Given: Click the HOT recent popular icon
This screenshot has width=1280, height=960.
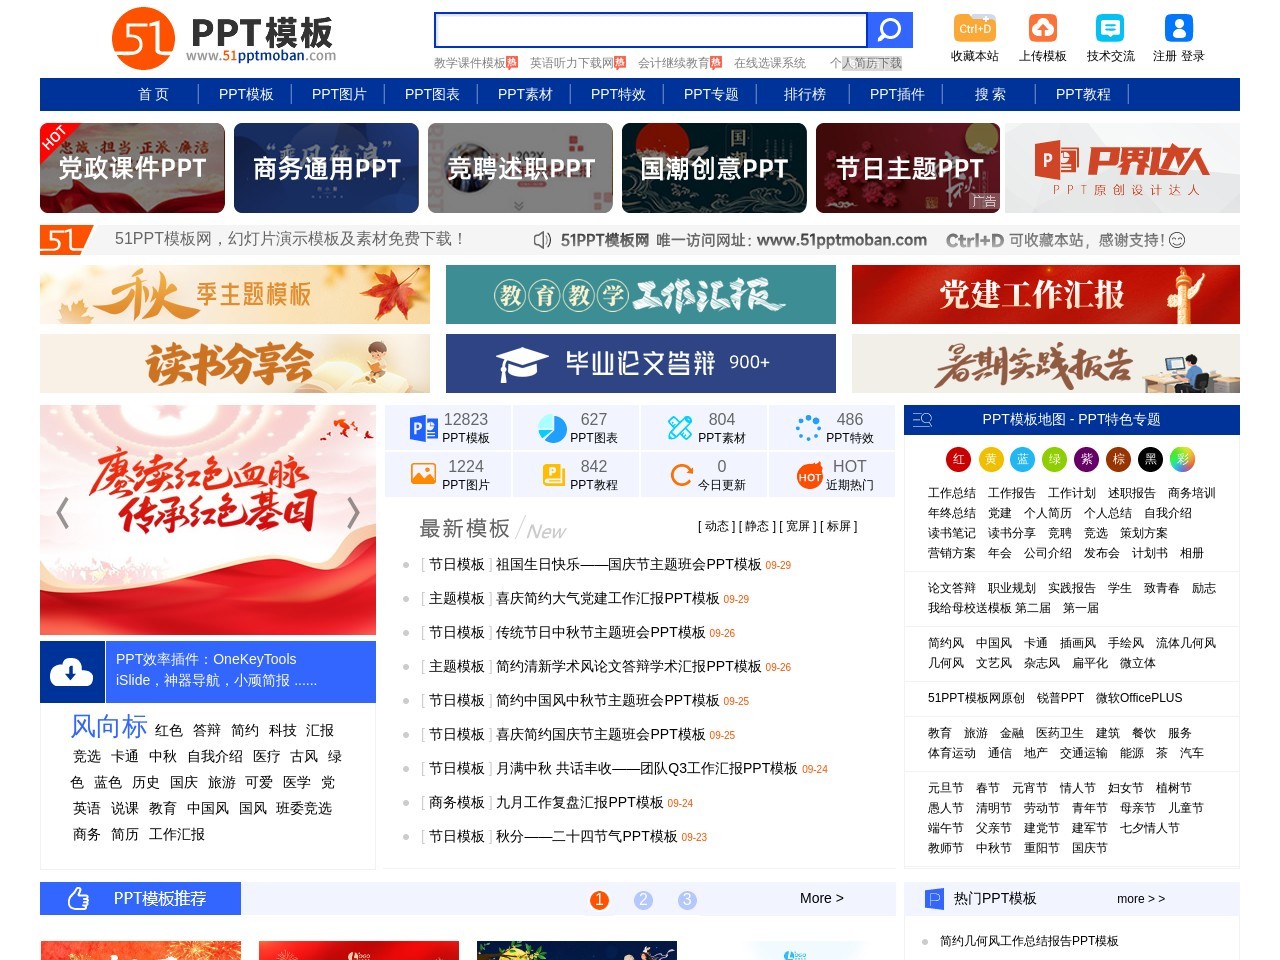Looking at the screenshot, I should click(809, 476).
